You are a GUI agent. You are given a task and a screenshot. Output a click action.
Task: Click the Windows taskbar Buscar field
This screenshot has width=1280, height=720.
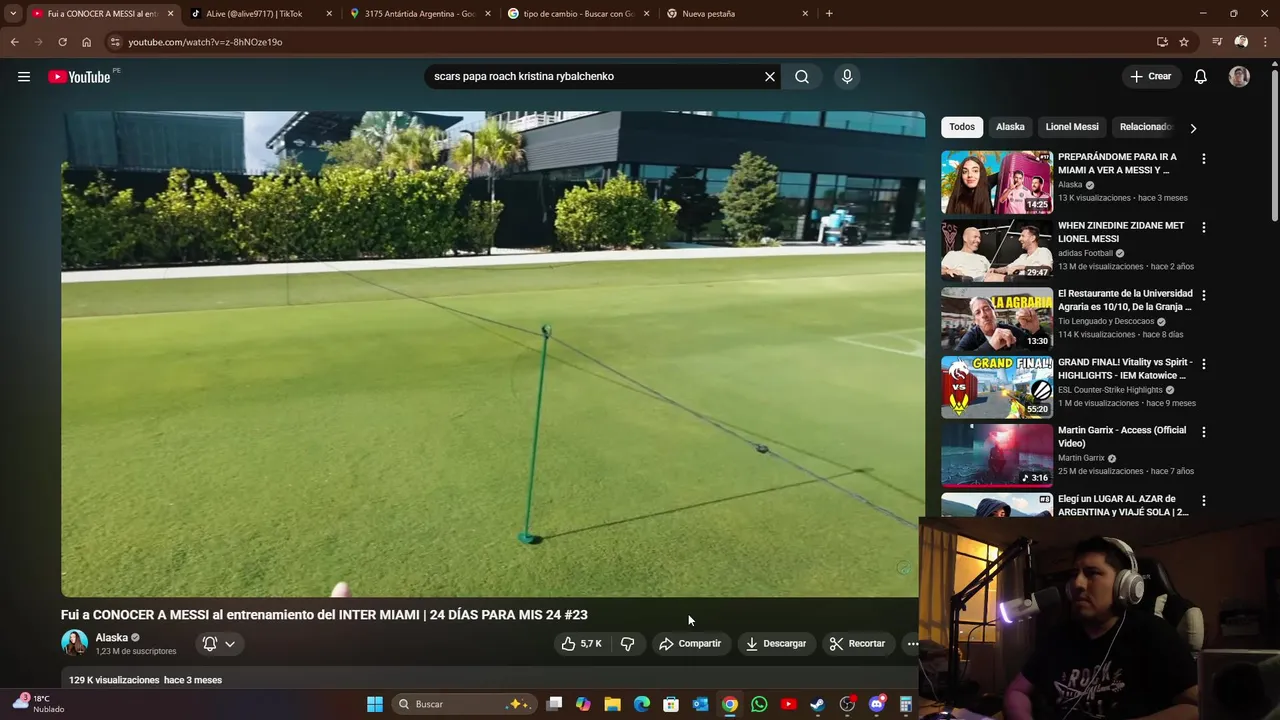click(x=464, y=704)
